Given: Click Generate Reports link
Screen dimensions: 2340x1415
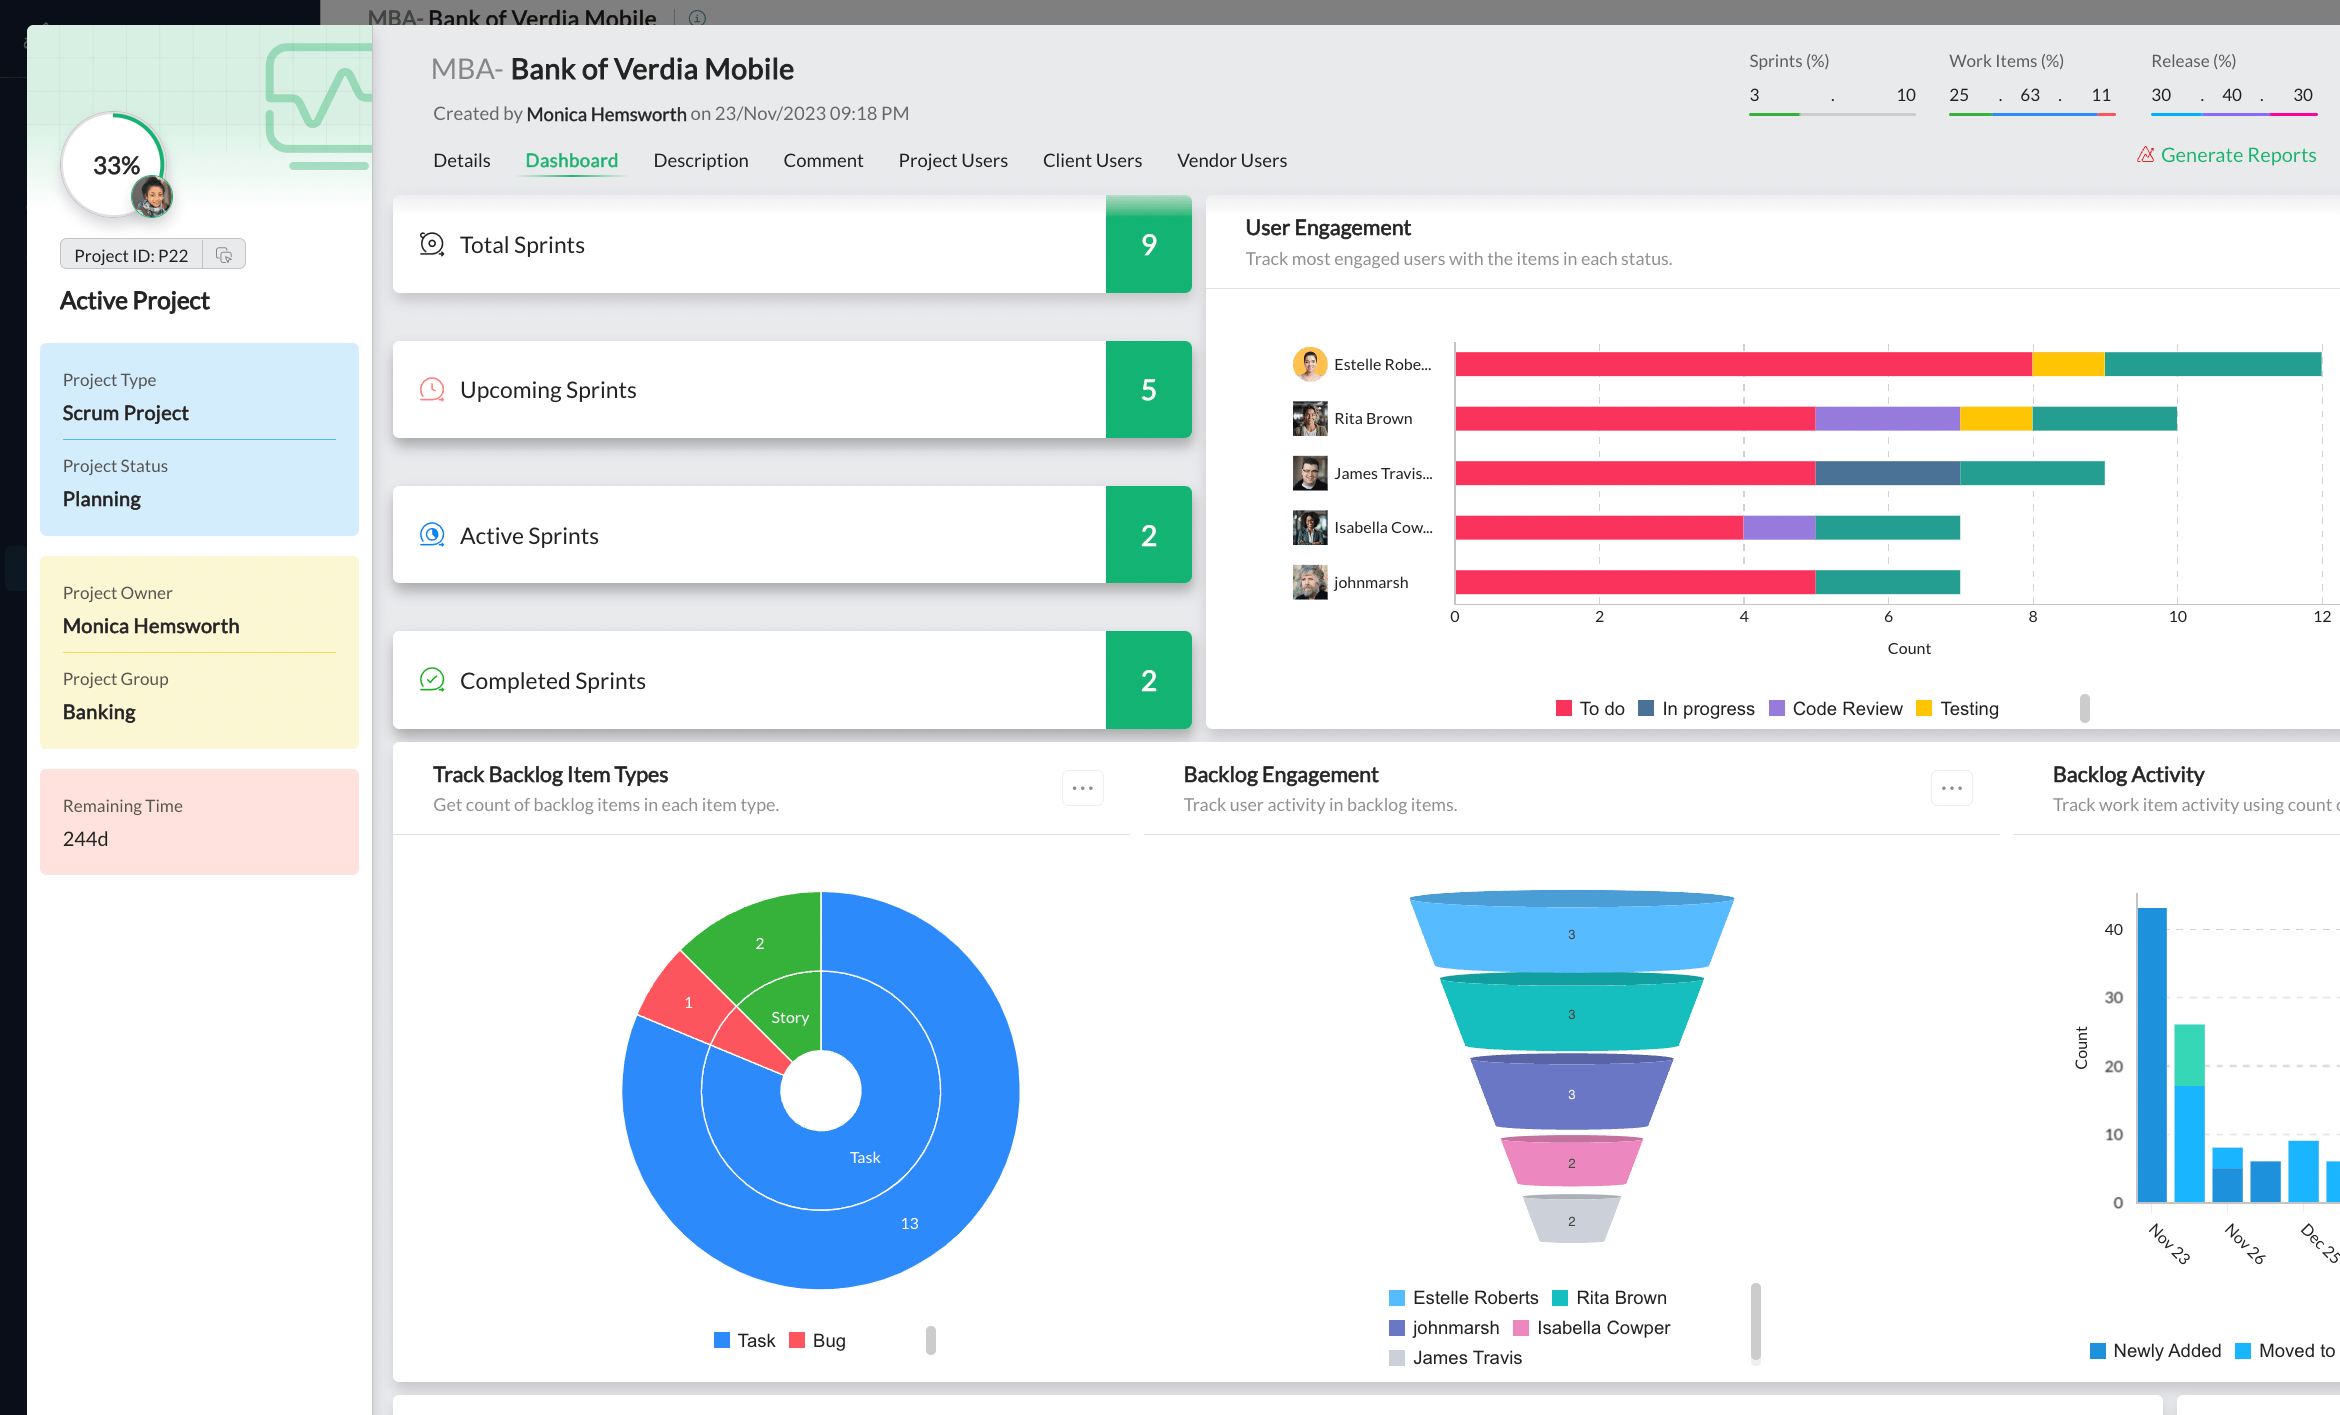Looking at the screenshot, I should point(2237,155).
